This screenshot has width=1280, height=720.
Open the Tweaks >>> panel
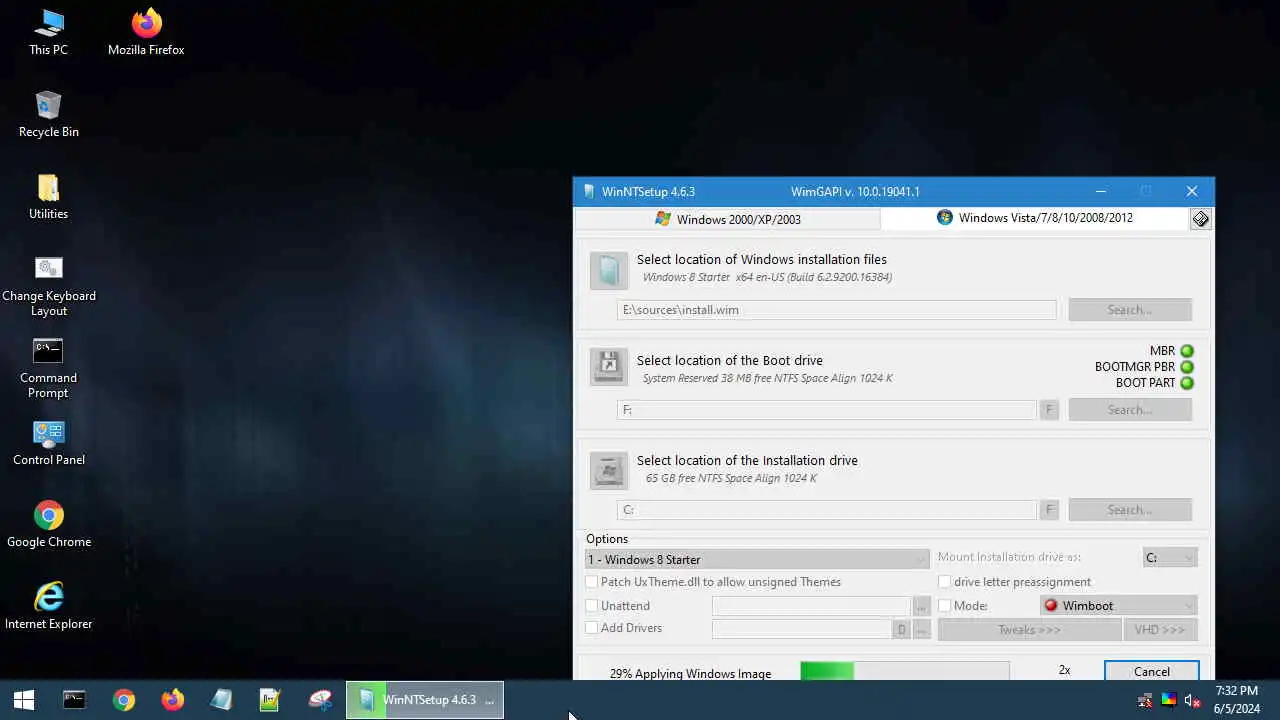point(1029,630)
